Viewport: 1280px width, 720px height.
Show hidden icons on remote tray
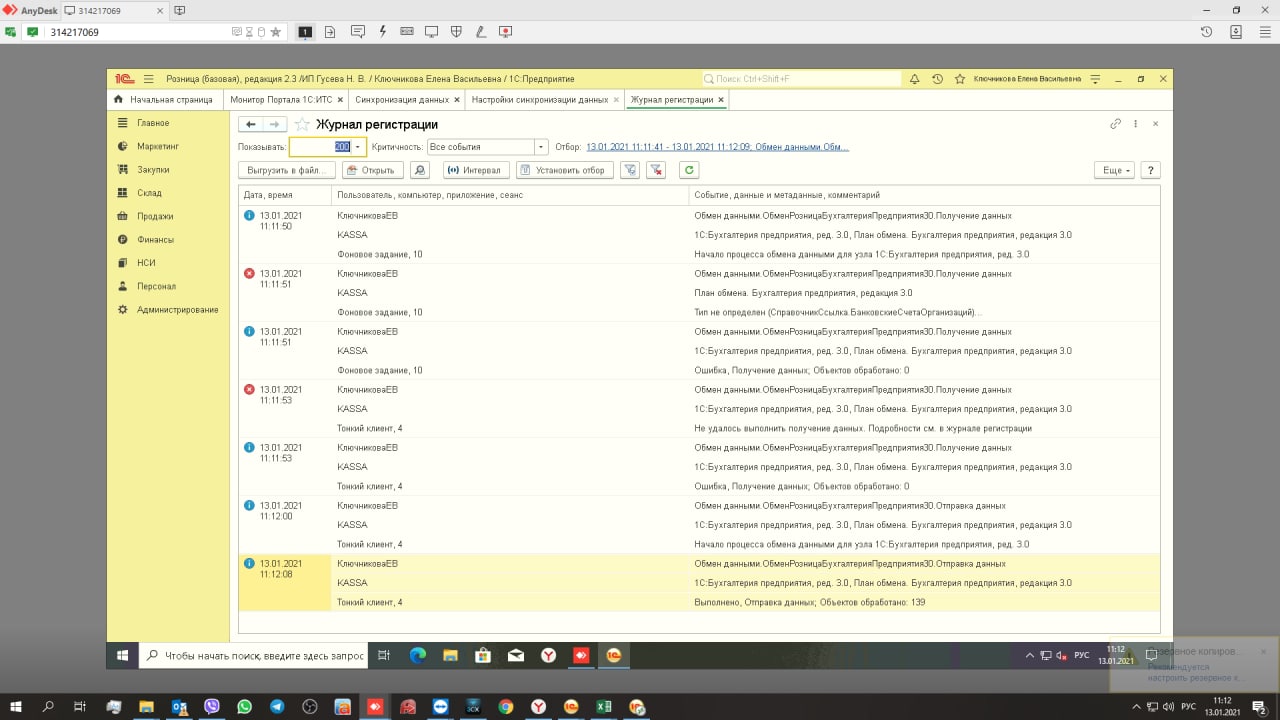[1030, 655]
